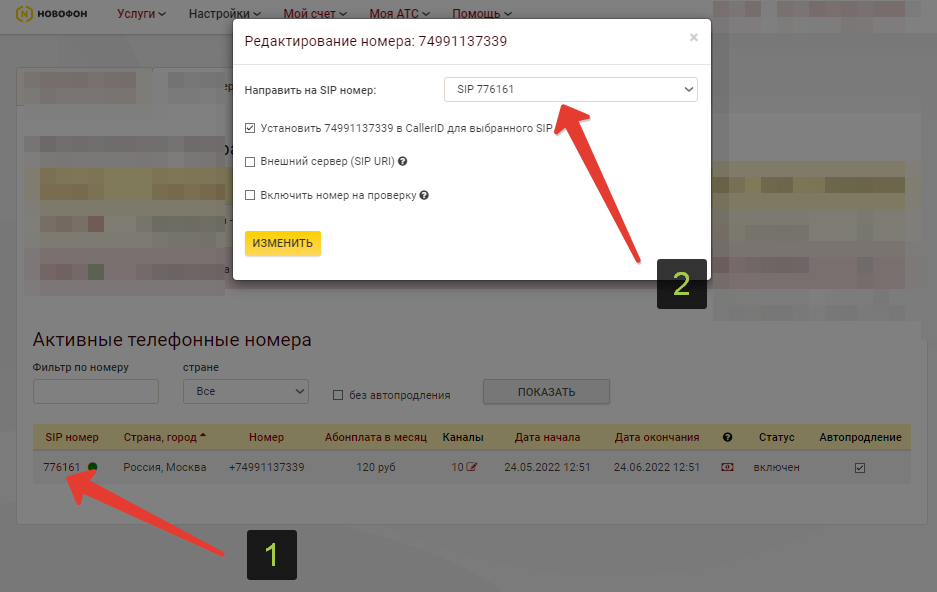This screenshot has height=592, width=937.
Task: Click the ИЗМЕНИТЬ button
Action: tap(283, 243)
